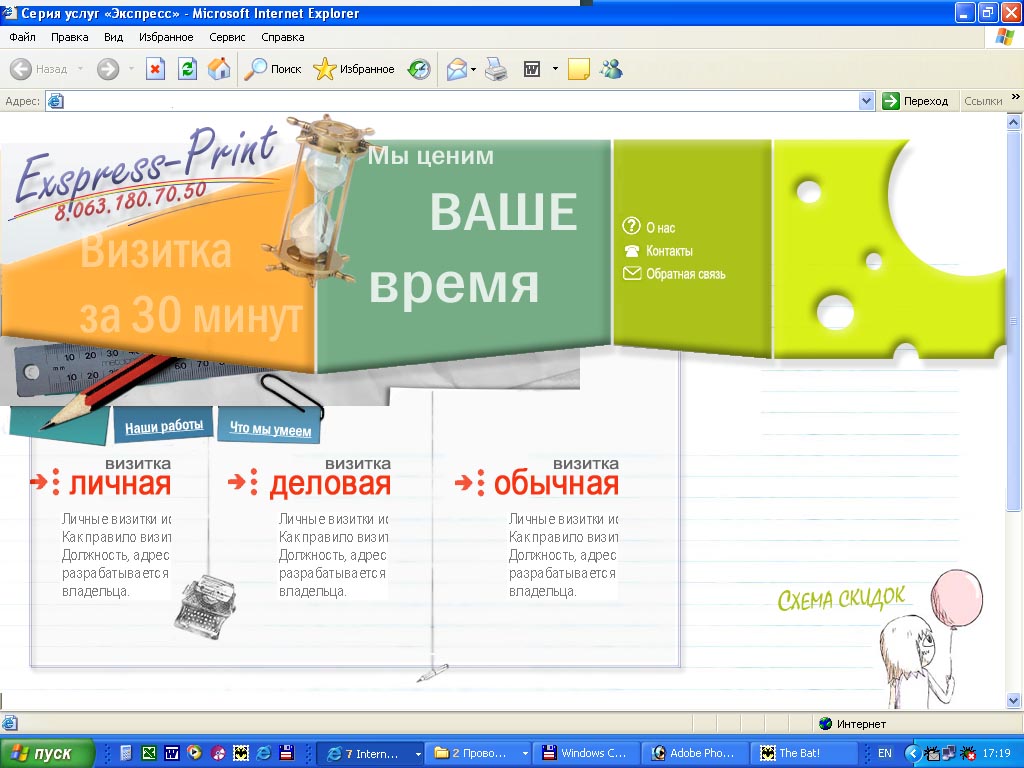Stop page loading with red X icon
The width and height of the screenshot is (1024, 768).
pos(155,69)
